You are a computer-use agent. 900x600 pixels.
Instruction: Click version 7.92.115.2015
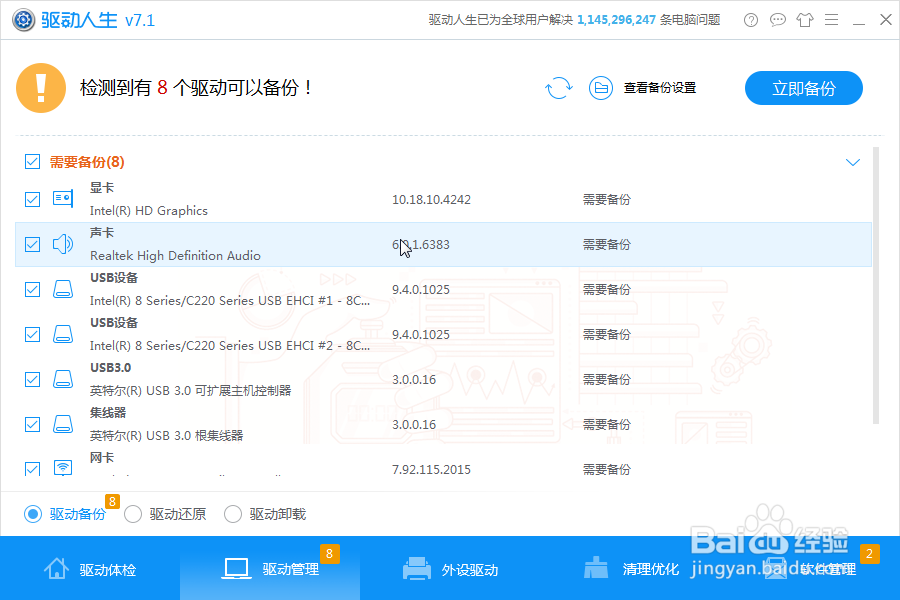click(431, 469)
